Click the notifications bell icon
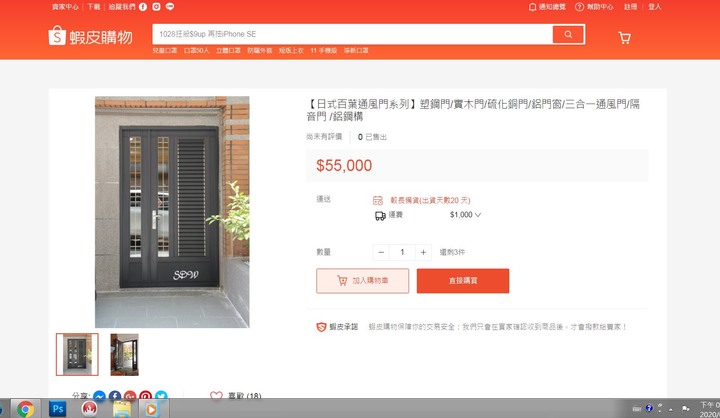 click(532, 7)
